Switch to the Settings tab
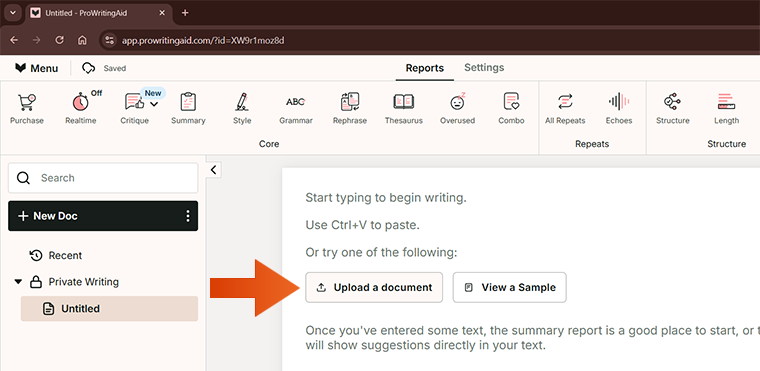Screen dimensions: 760x371 tap(484, 67)
